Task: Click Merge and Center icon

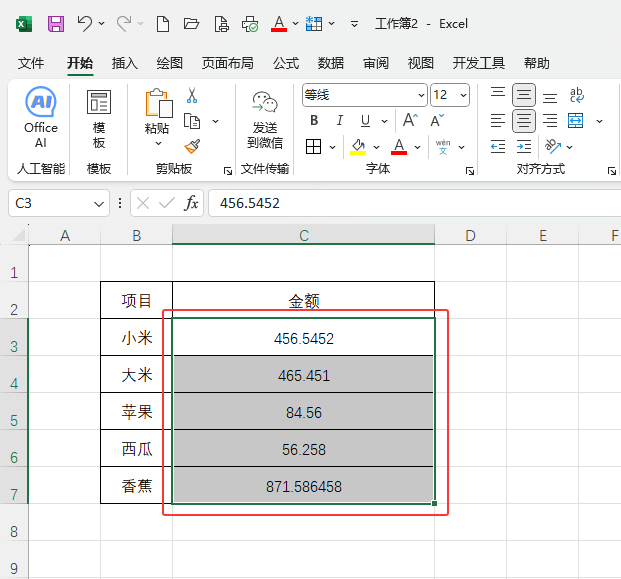Action: 575,121
